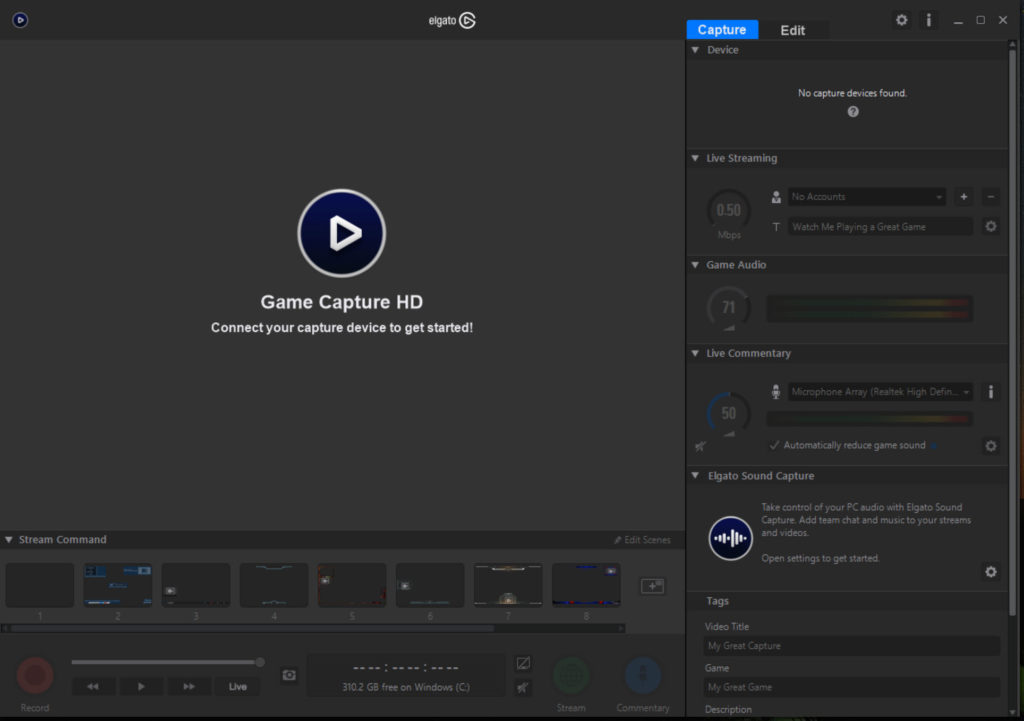
Task: Select scene thumbnail 1
Action: pyautogui.click(x=40, y=585)
